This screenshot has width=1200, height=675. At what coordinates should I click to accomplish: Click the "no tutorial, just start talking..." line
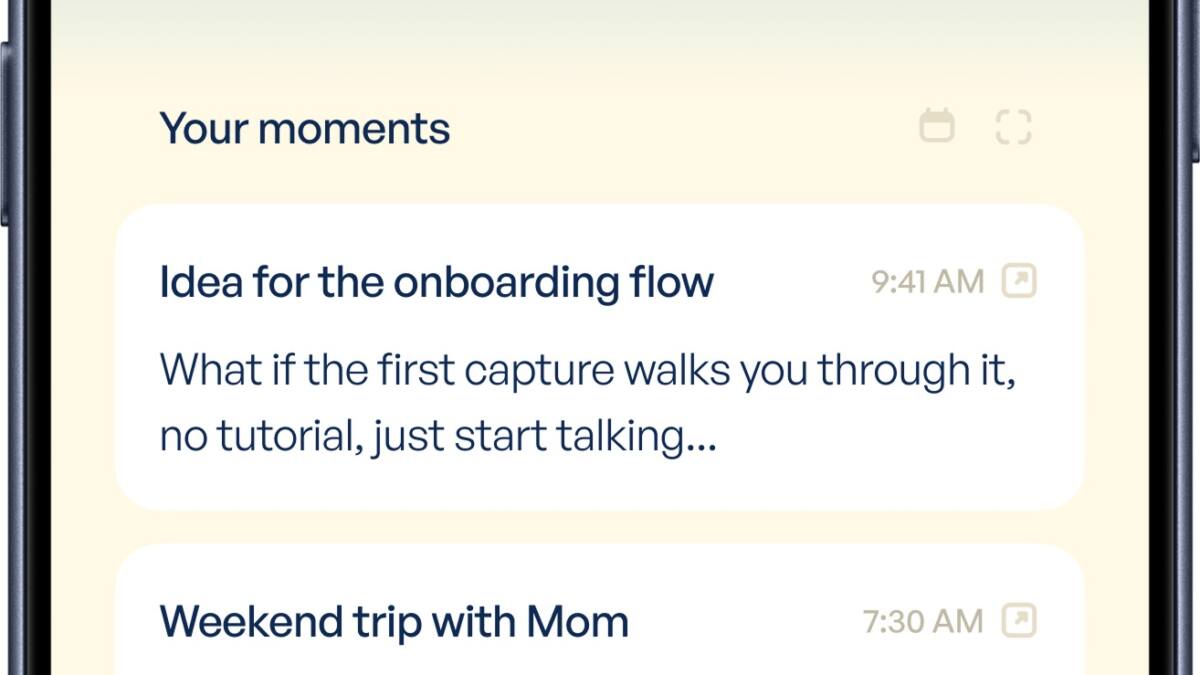pos(438,437)
